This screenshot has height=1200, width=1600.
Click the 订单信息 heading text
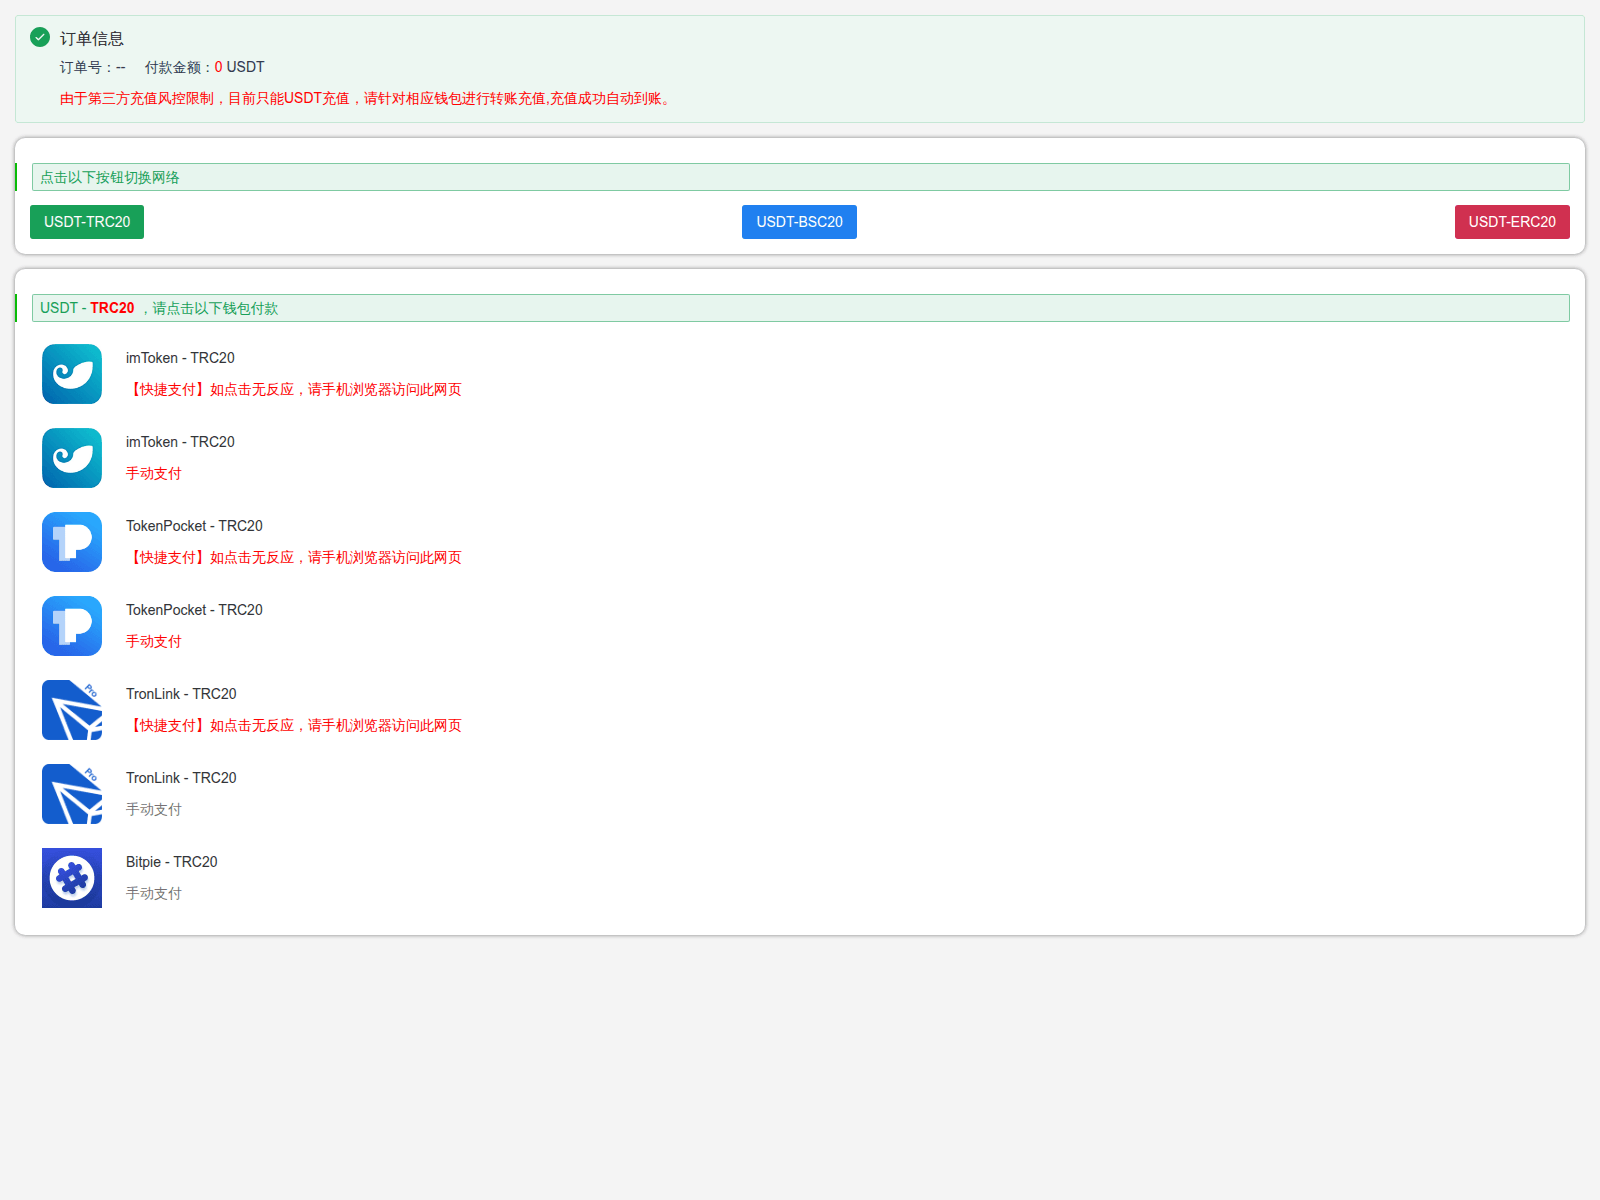point(92,39)
